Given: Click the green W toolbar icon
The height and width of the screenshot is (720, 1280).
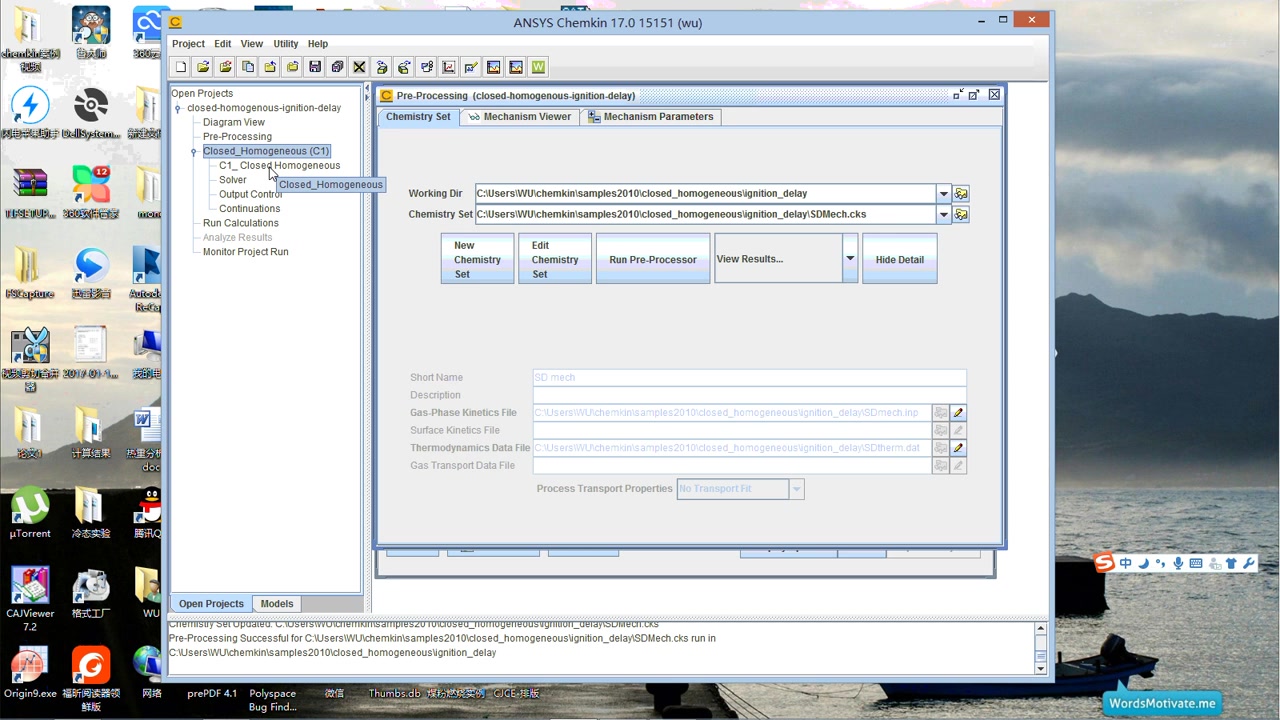Looking at the screenshot, I should pos(538,67).
